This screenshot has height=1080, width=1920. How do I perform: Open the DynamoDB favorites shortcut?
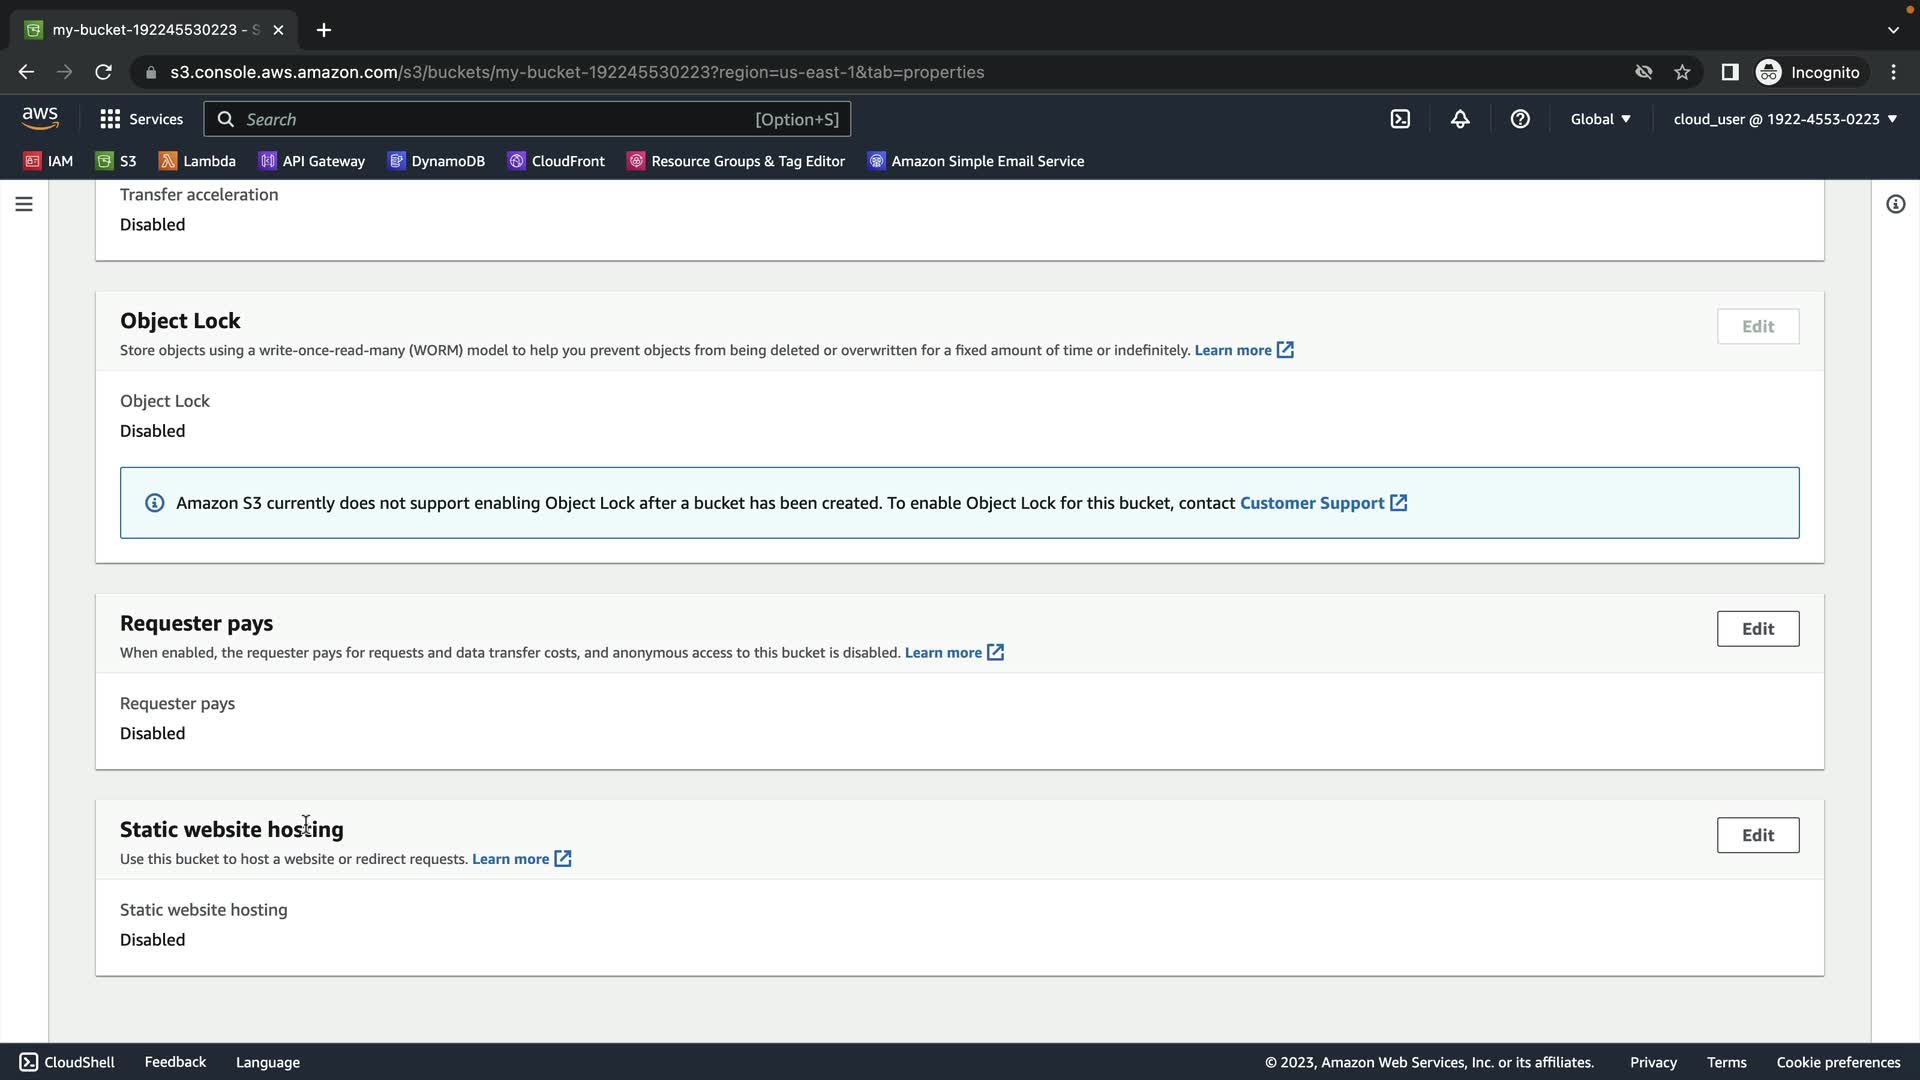coord(437,161)
